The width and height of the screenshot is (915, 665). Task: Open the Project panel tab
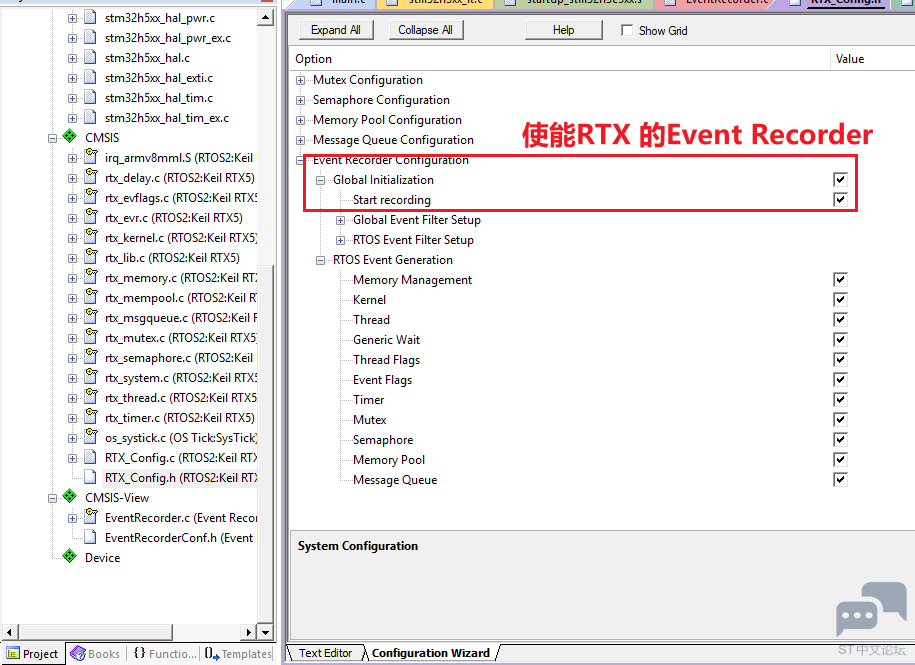33,653
